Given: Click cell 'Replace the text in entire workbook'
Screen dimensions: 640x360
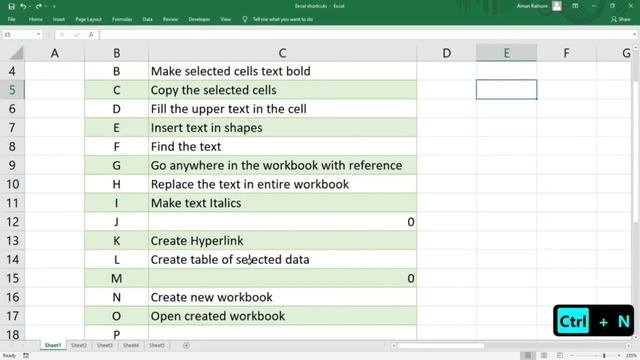Looking at the screenshot, I should [x=282, y=184].
